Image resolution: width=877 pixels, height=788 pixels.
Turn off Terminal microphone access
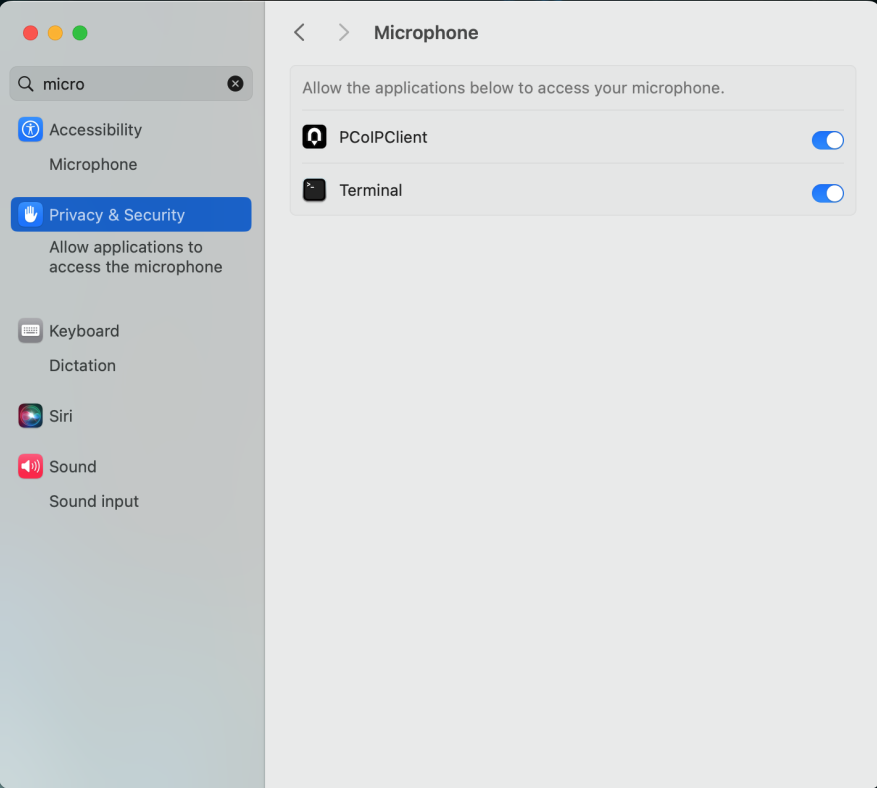pos(828,193)
